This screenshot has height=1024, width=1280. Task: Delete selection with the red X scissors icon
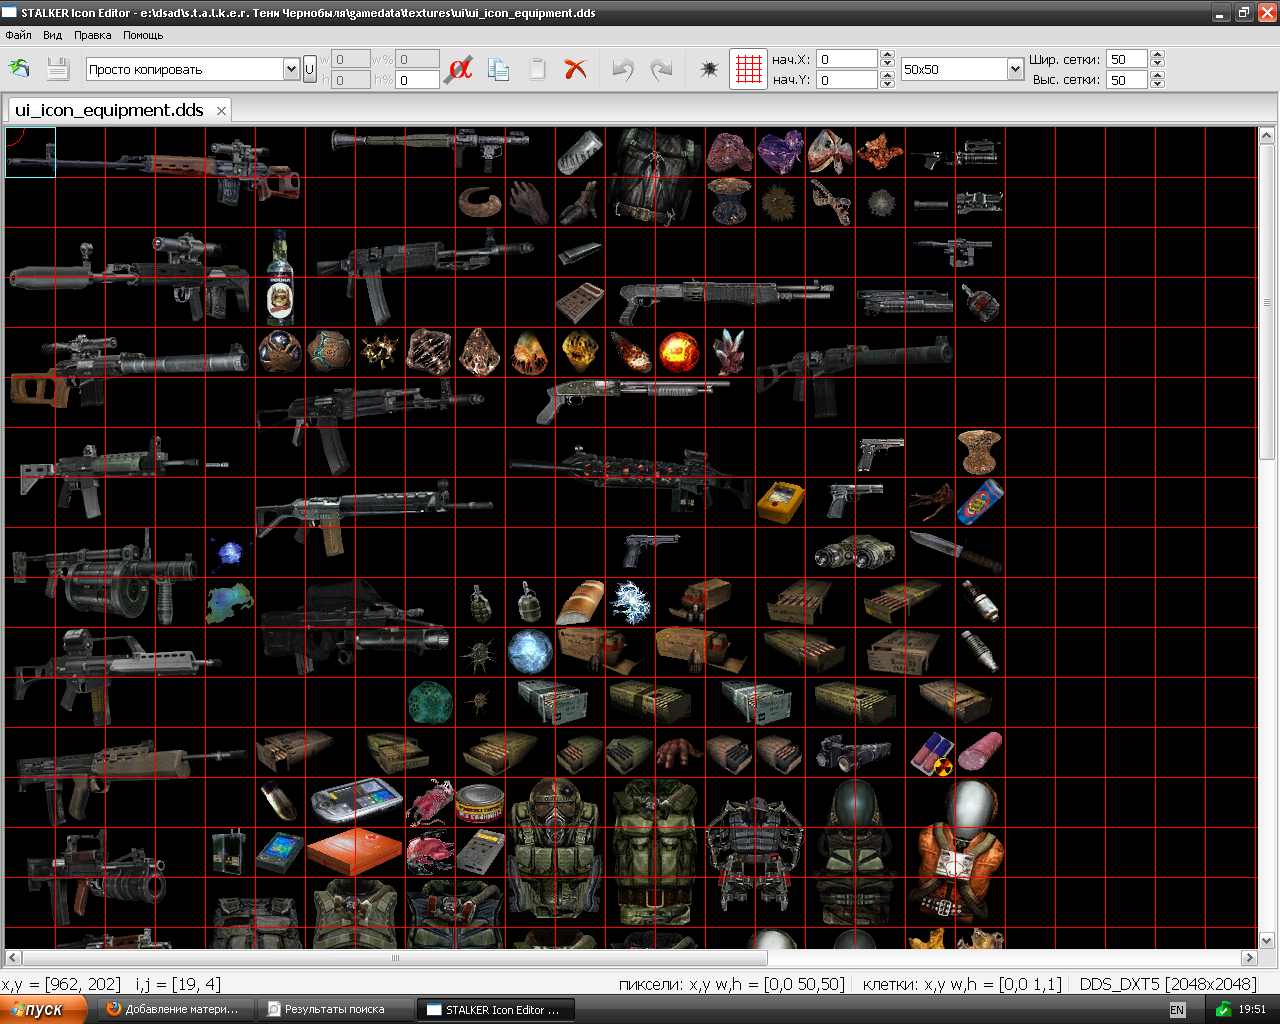point(575,69)
